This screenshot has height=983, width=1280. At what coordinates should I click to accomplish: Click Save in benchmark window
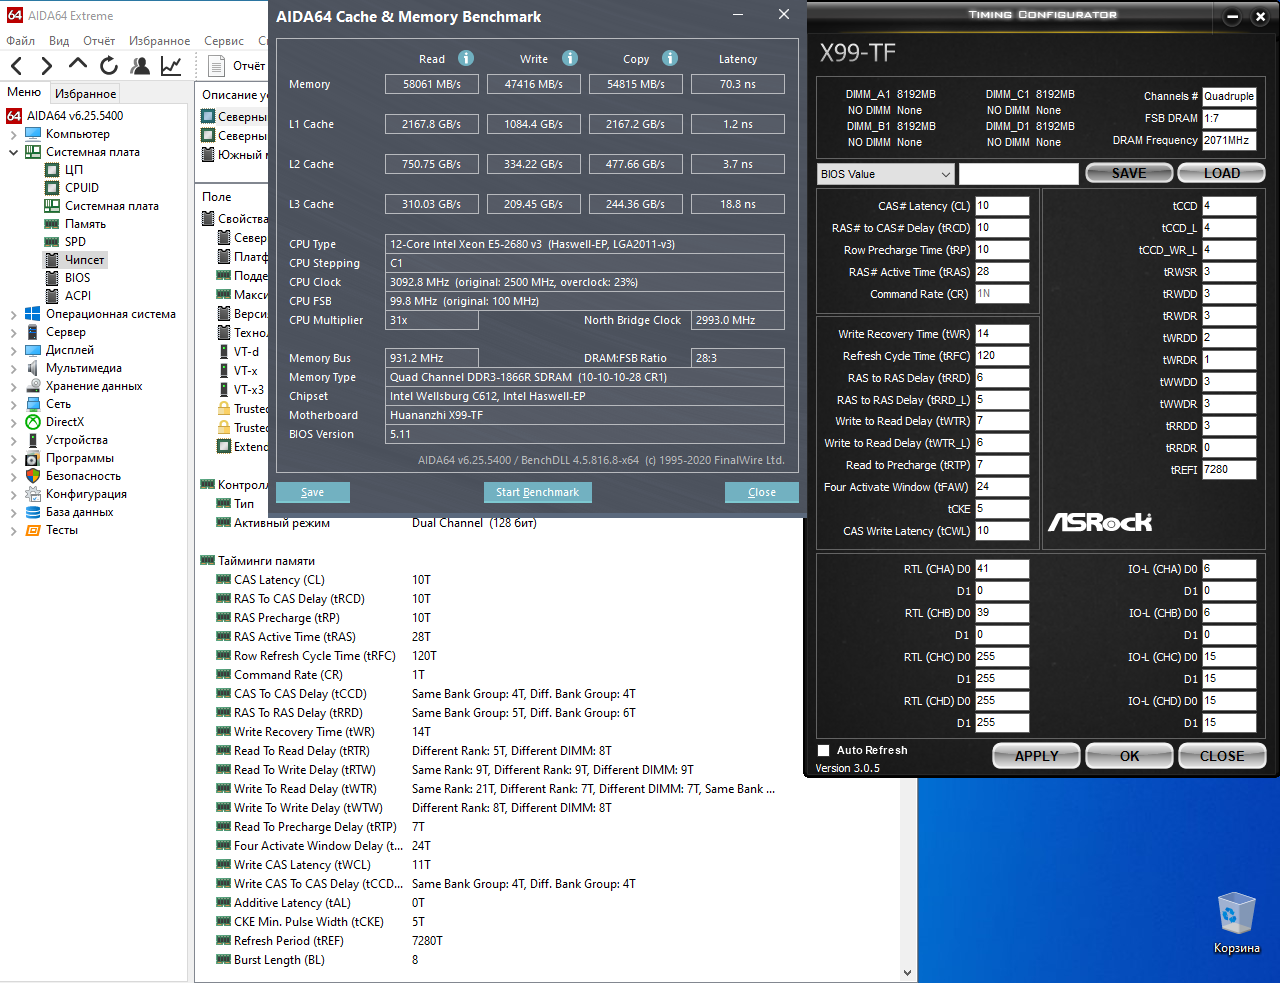(313, 492)
